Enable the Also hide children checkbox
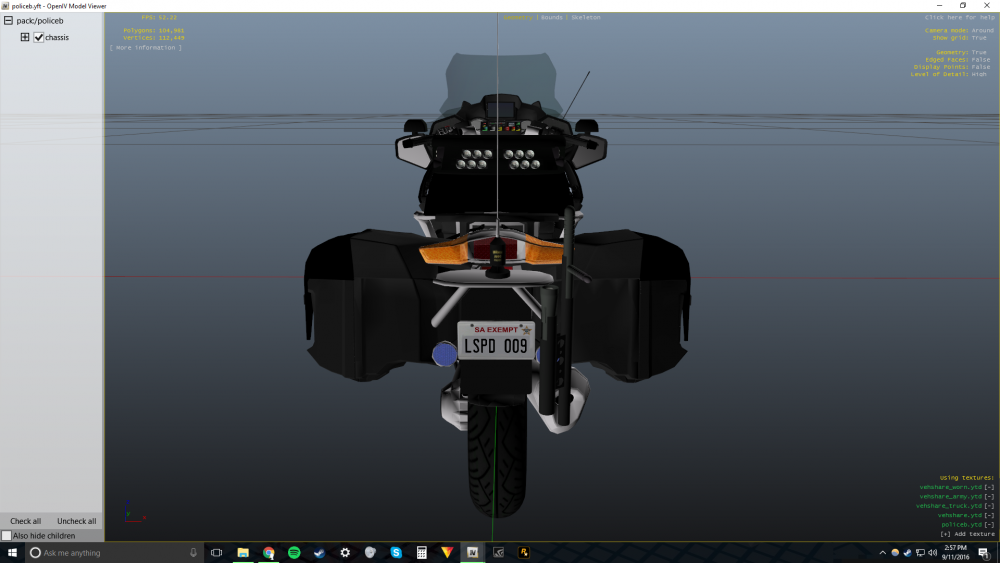 (x=6, y=536)
